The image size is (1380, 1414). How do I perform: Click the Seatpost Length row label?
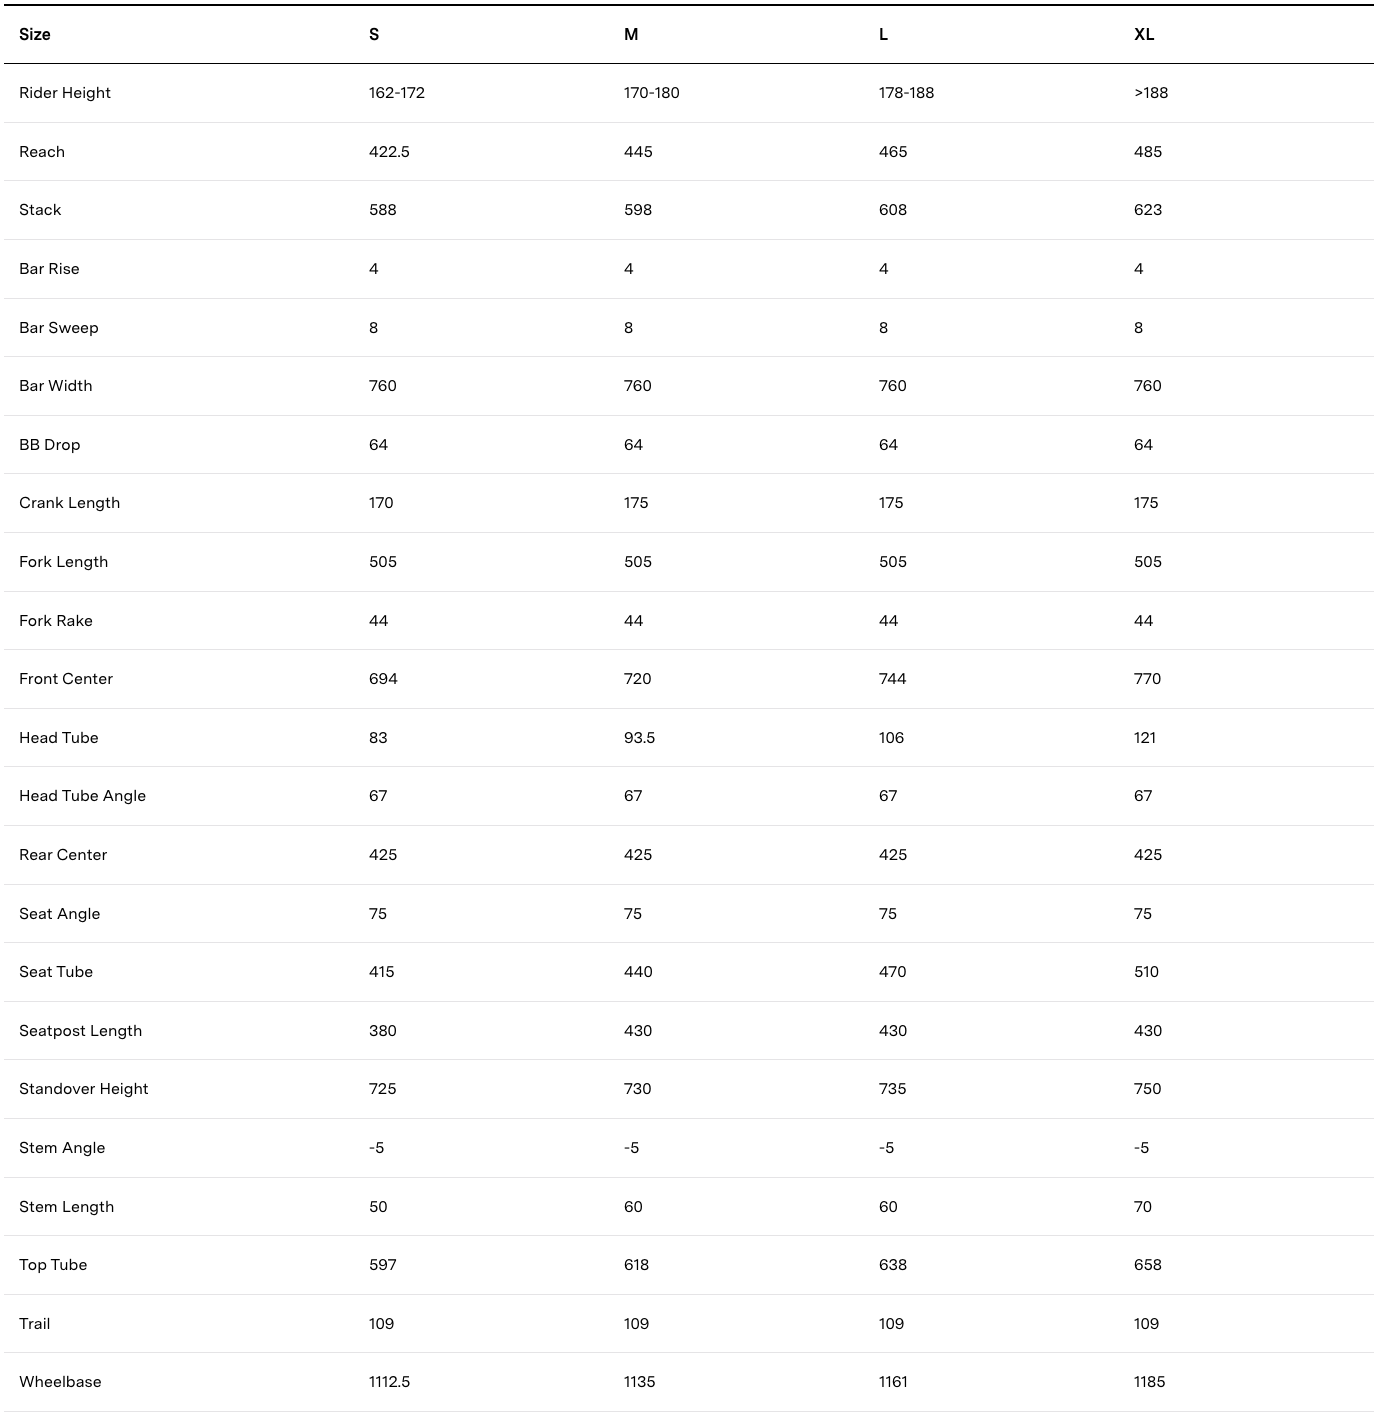(x=80, y=1031)
